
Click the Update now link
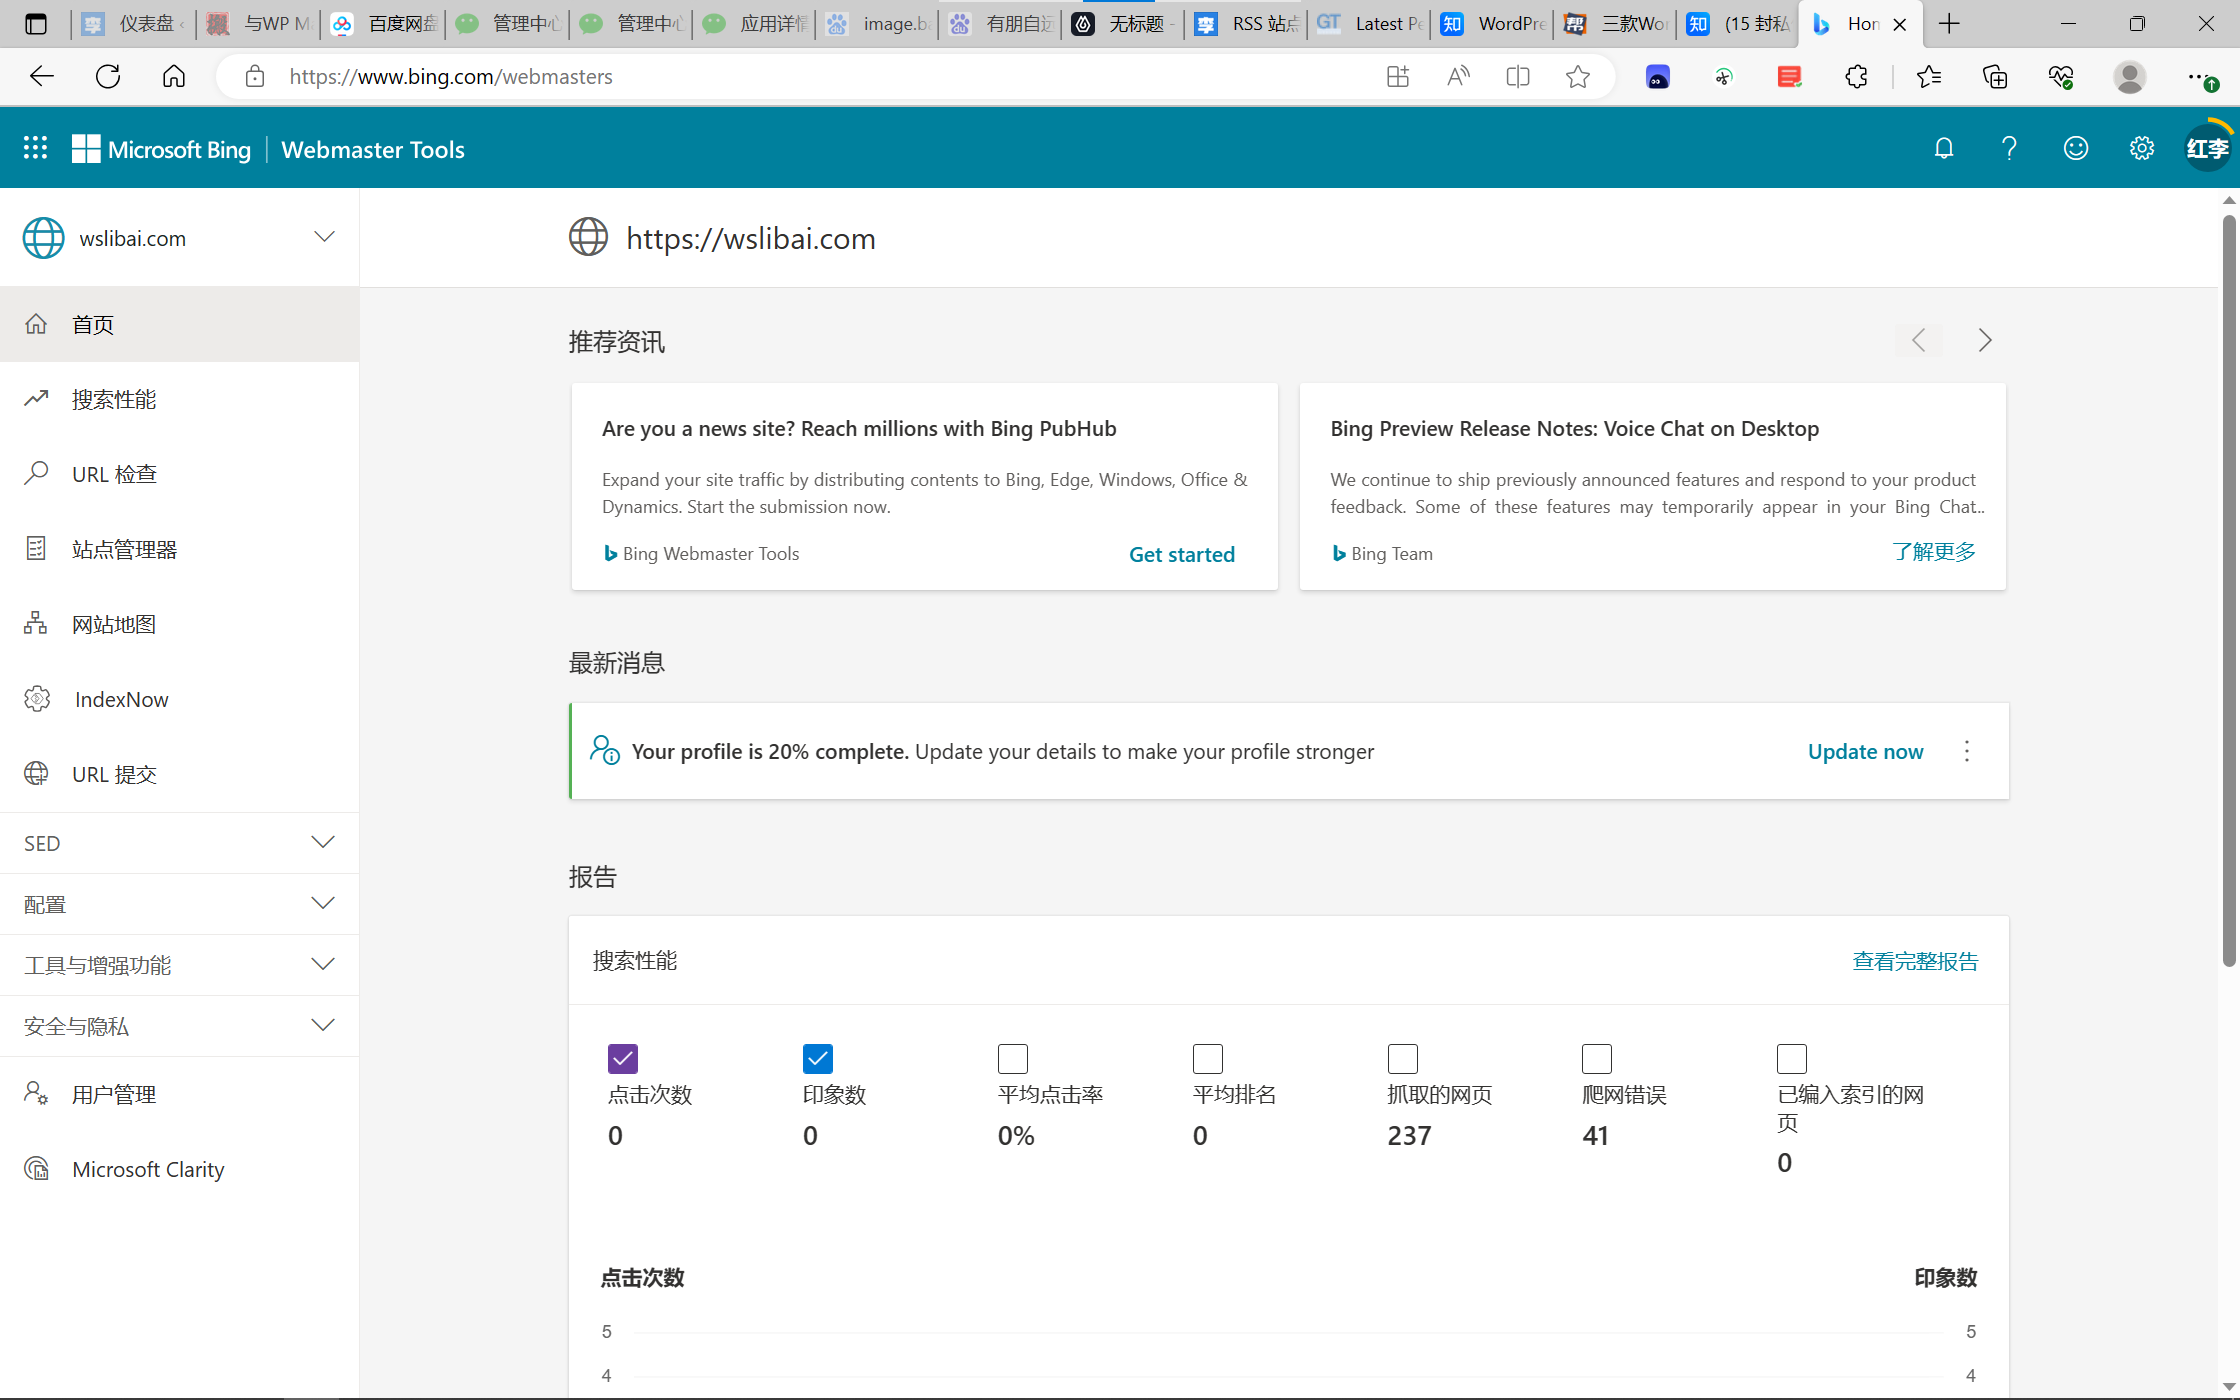pyautogui.click(x=1865, y=752)
